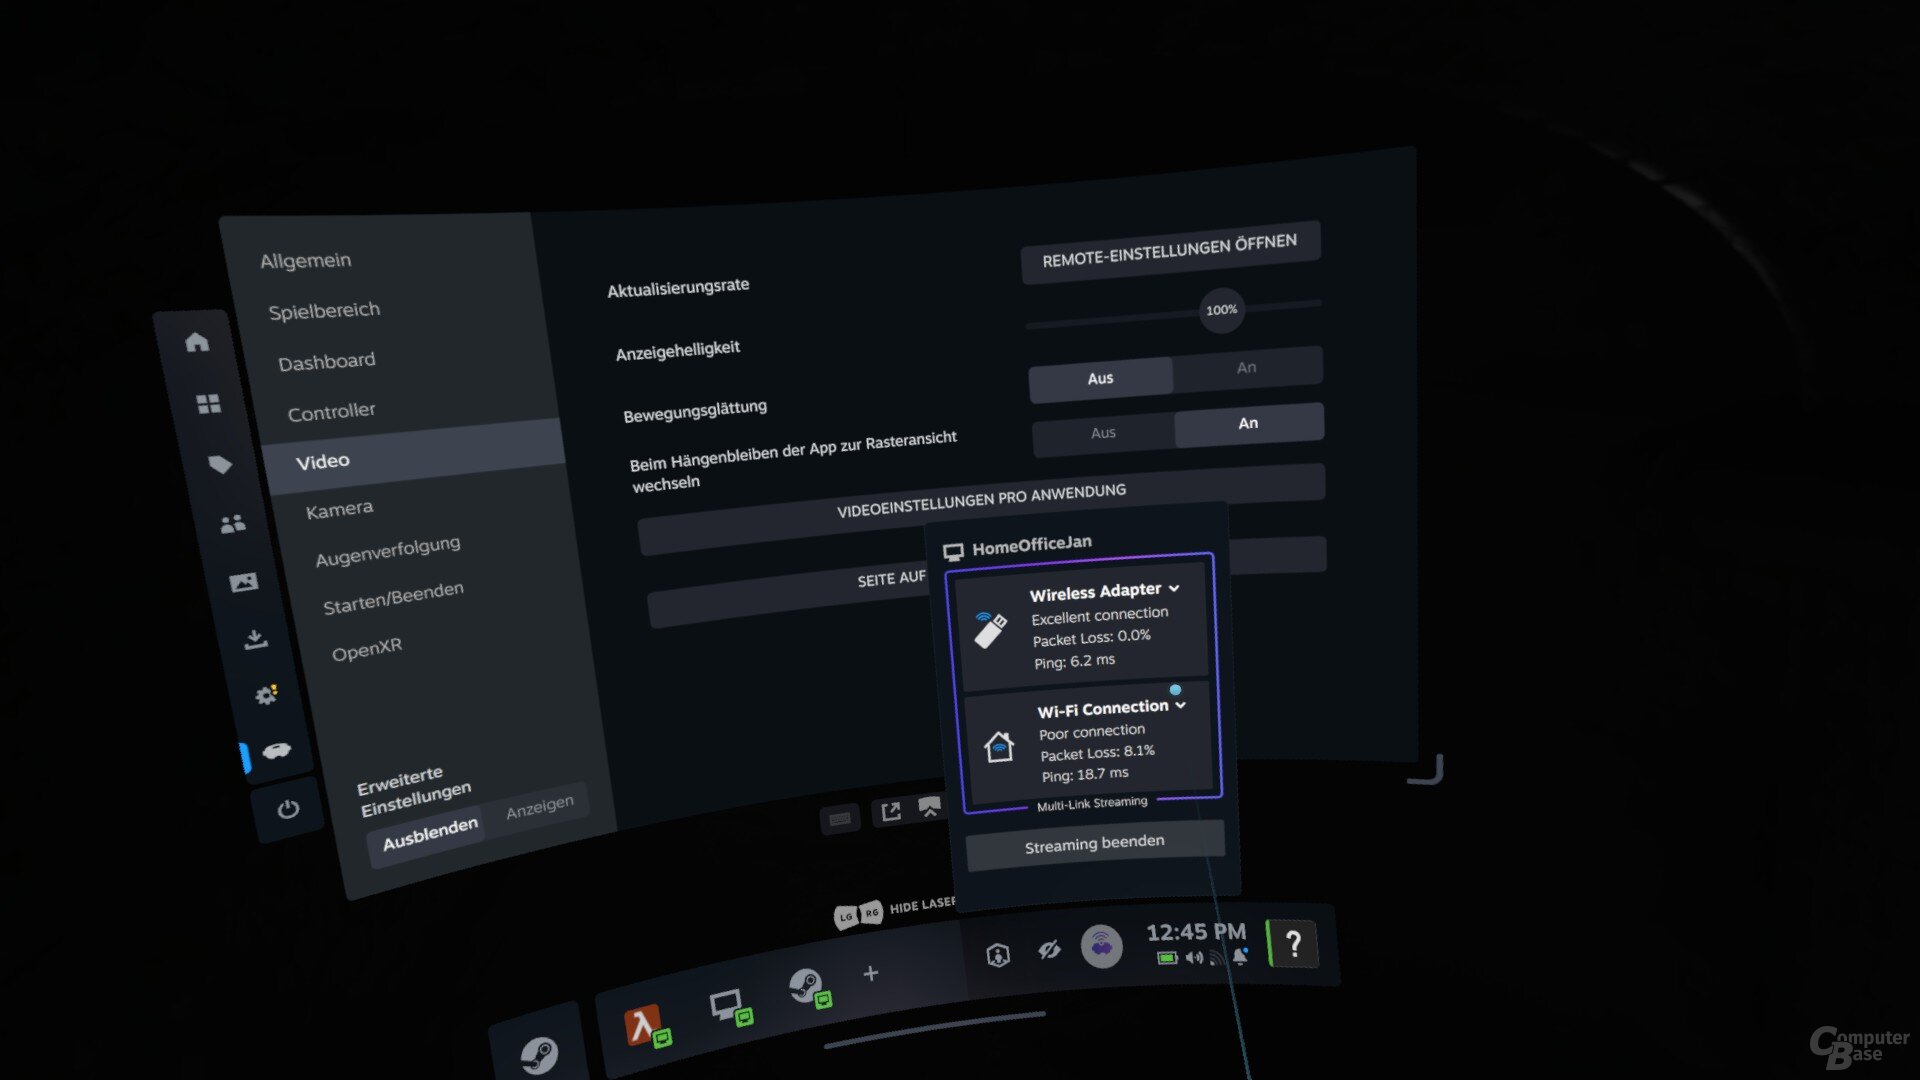Expand the Wi-Fi Connection chevron
1920x1080 pixels.
[x=1181, y=705]
